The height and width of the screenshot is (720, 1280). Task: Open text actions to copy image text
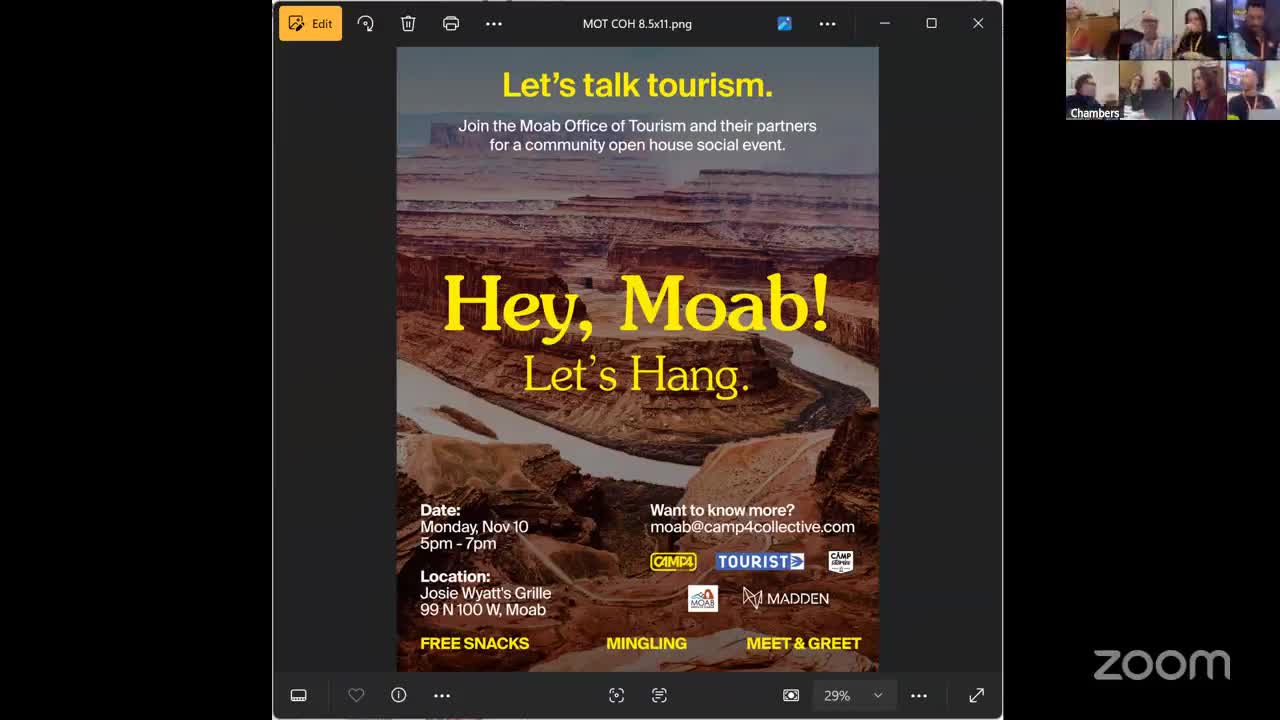[x=659, y=695]
